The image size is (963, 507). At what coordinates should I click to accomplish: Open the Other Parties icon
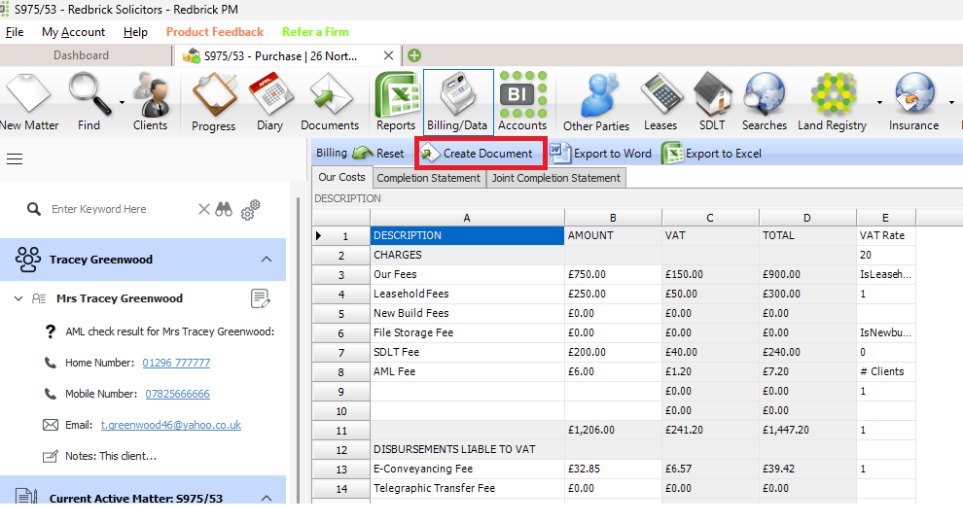(x=596, y=101)
